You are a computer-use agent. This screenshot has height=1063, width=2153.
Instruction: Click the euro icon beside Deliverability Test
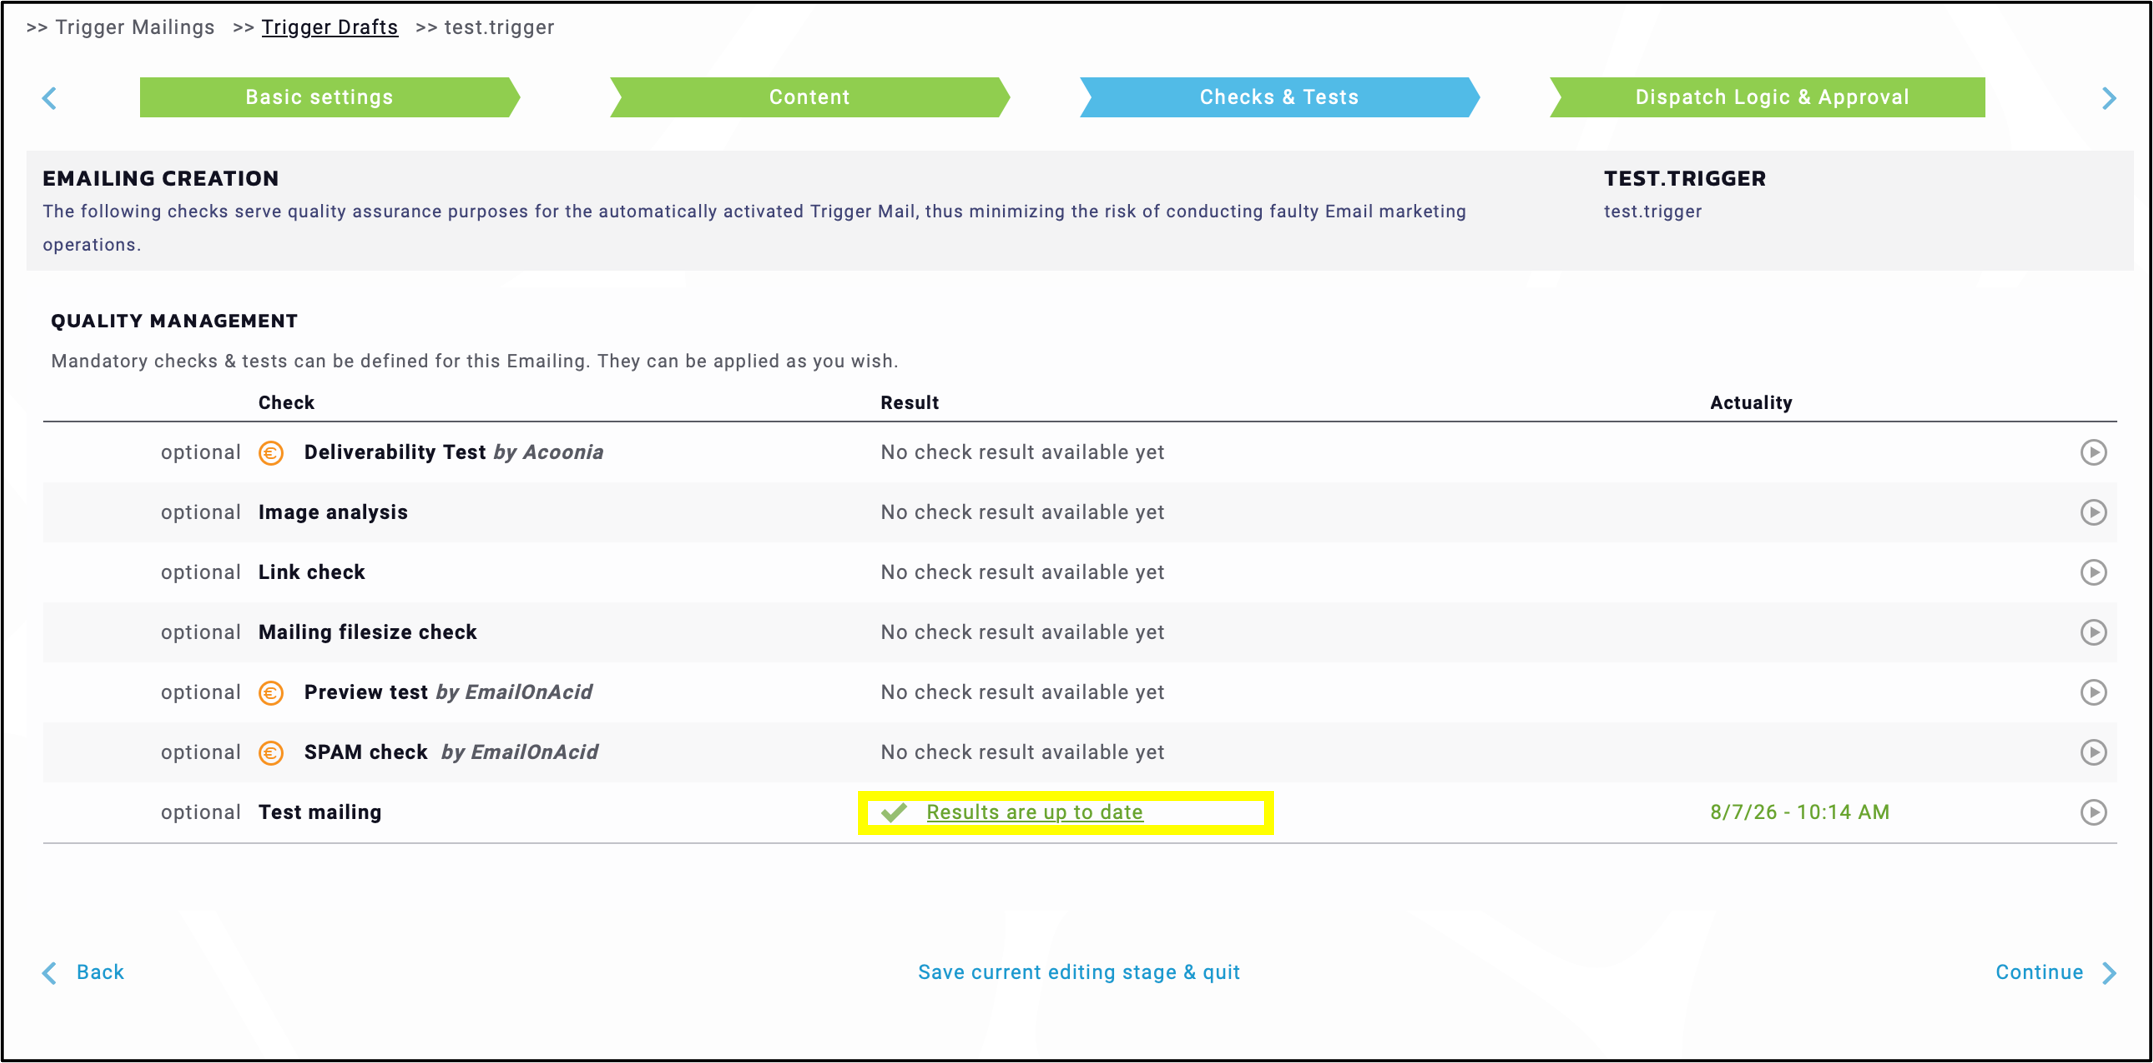click(x=271, y=453)
